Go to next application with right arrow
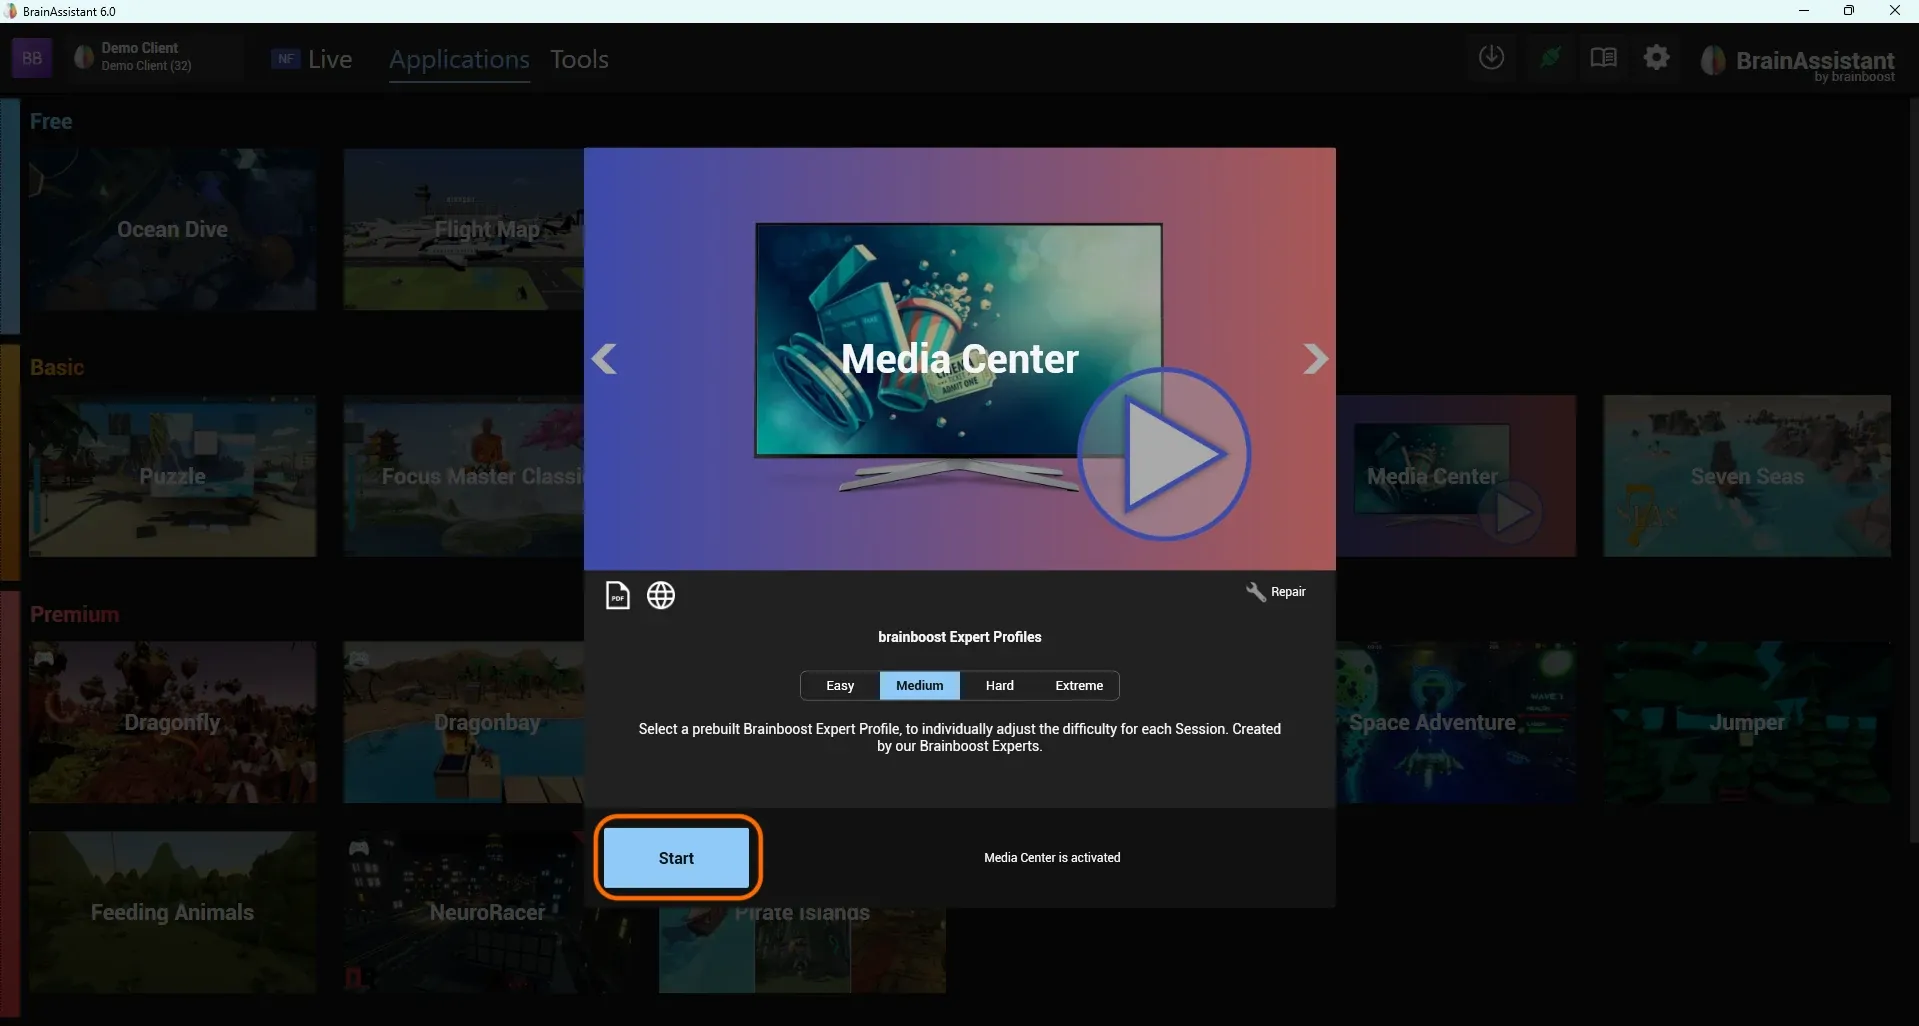Viewport: 1919px width, 1026px height. pyautogui.click(x=1316, y=359)
